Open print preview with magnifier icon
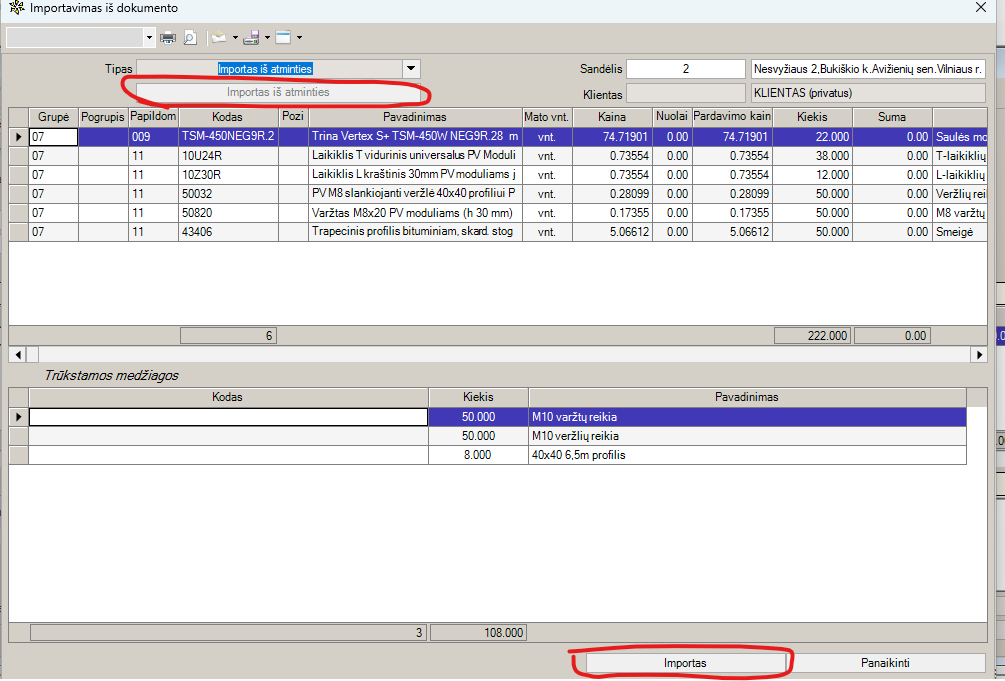This screenshot has height=681, width=1005. [x=190, y=38]
